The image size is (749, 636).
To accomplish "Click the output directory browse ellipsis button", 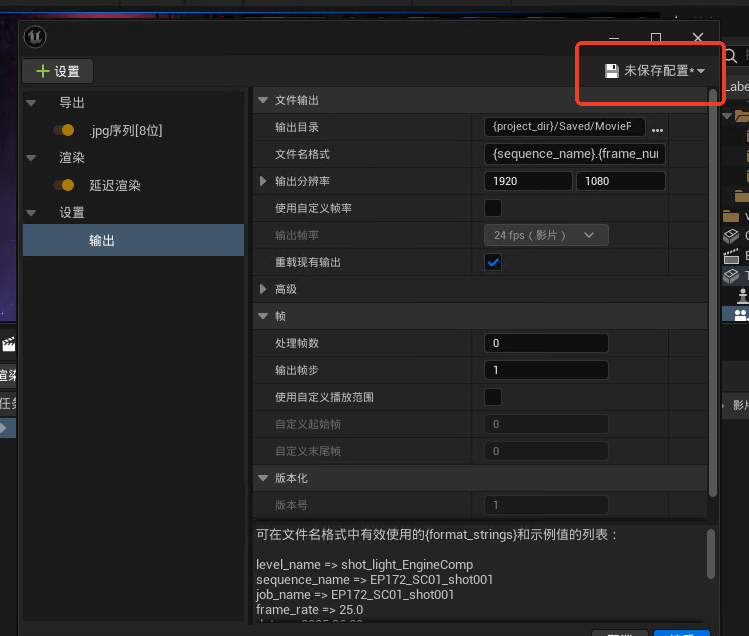I will point(657,128).
